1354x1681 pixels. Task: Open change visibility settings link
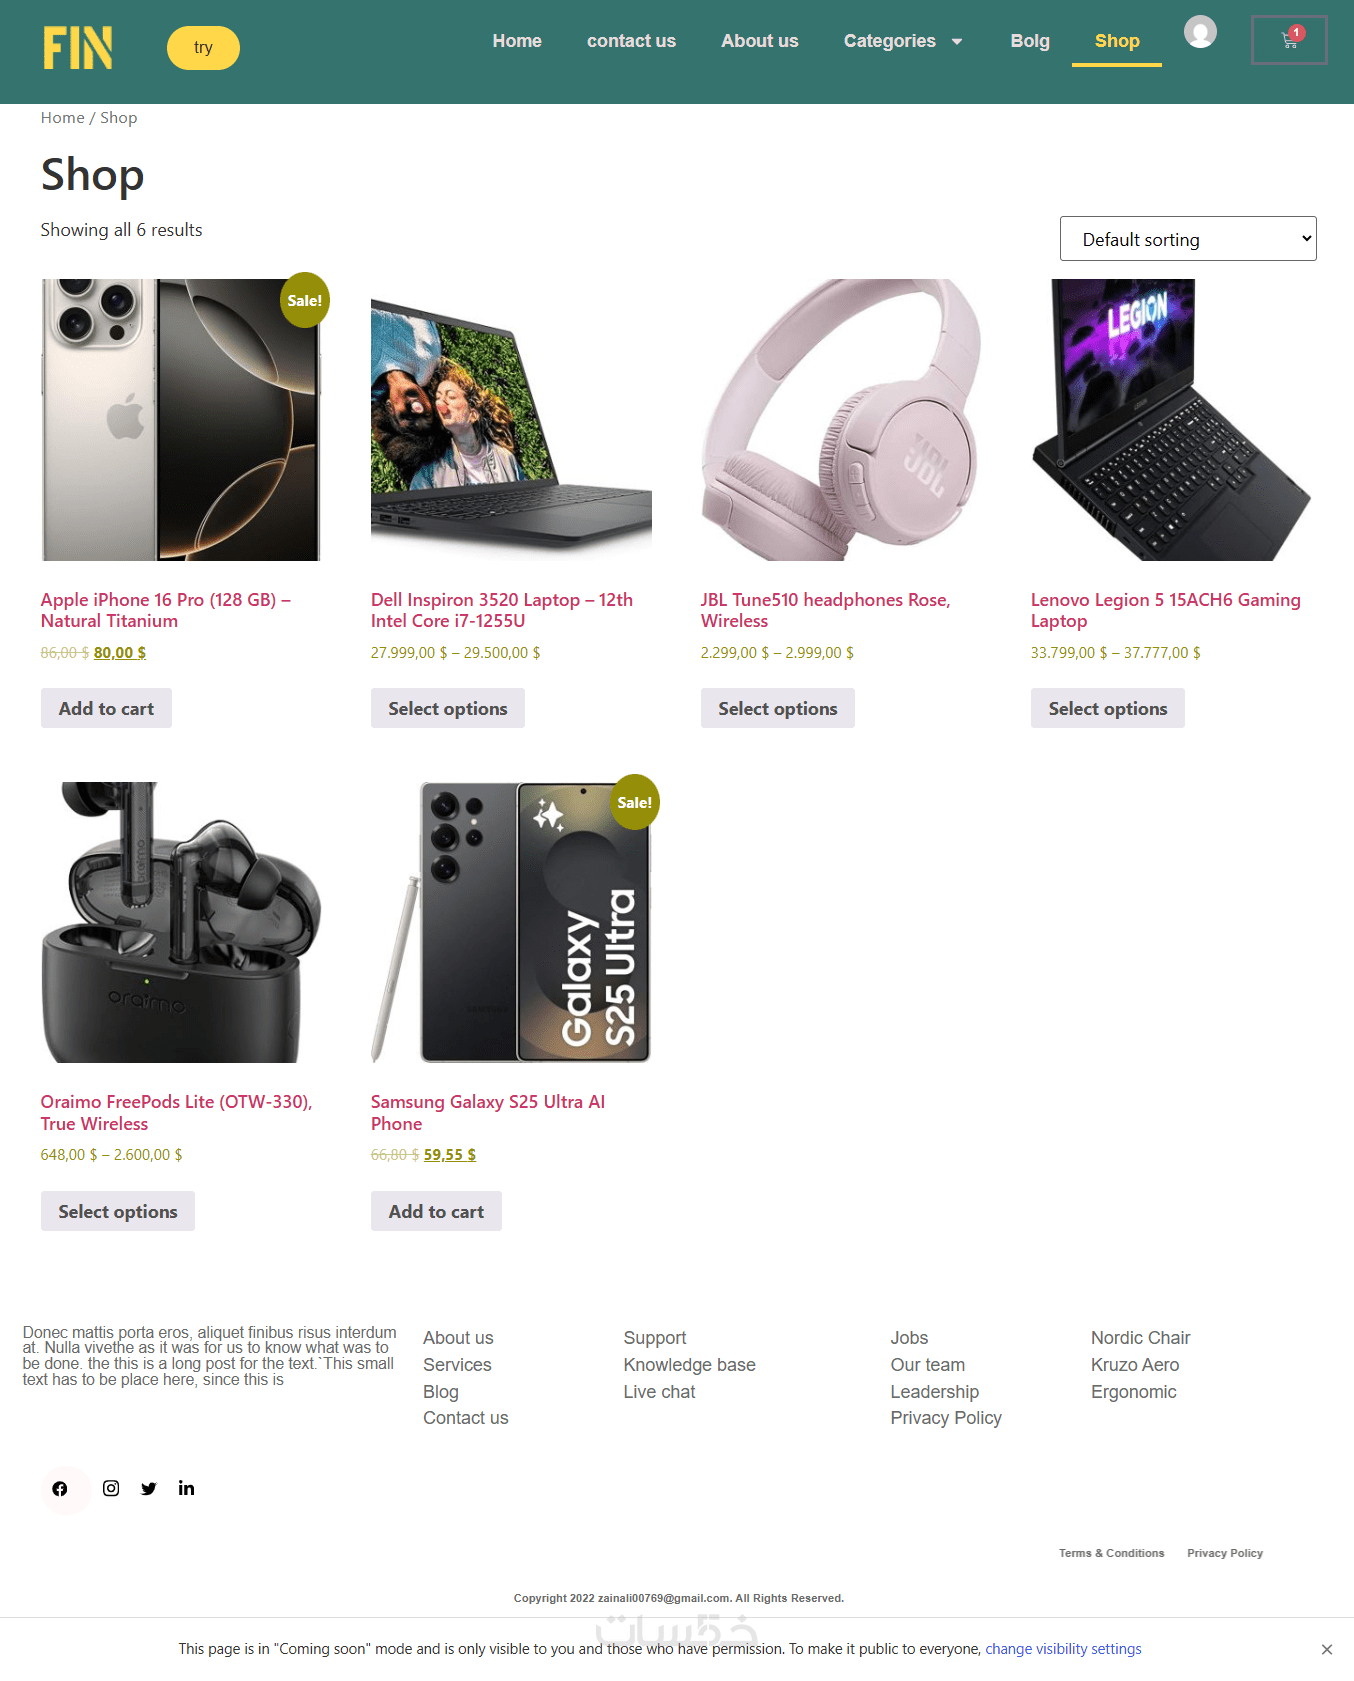pyautogui.click(x=1063, y=1649)
